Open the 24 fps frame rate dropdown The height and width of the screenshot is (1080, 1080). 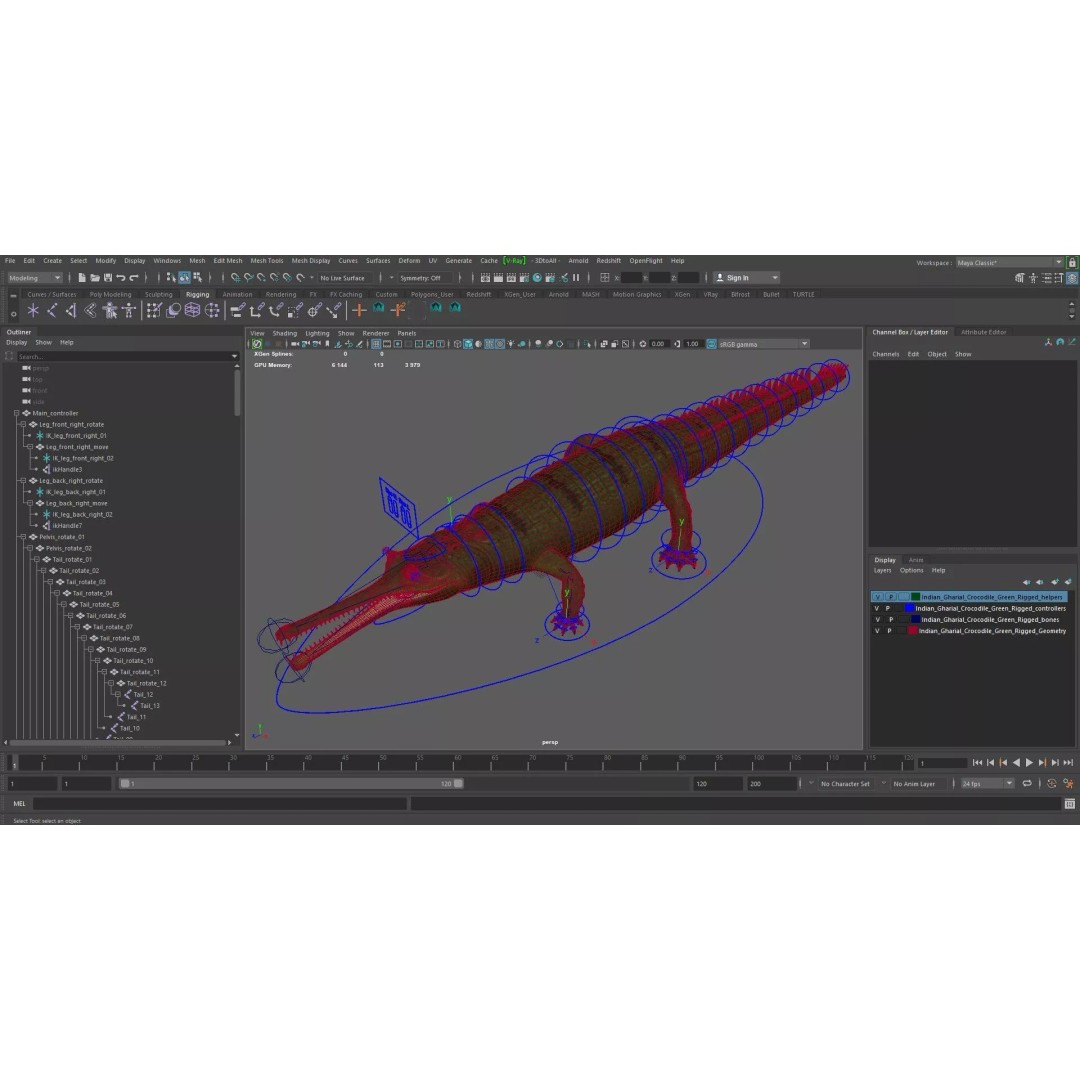coord(987,783)
